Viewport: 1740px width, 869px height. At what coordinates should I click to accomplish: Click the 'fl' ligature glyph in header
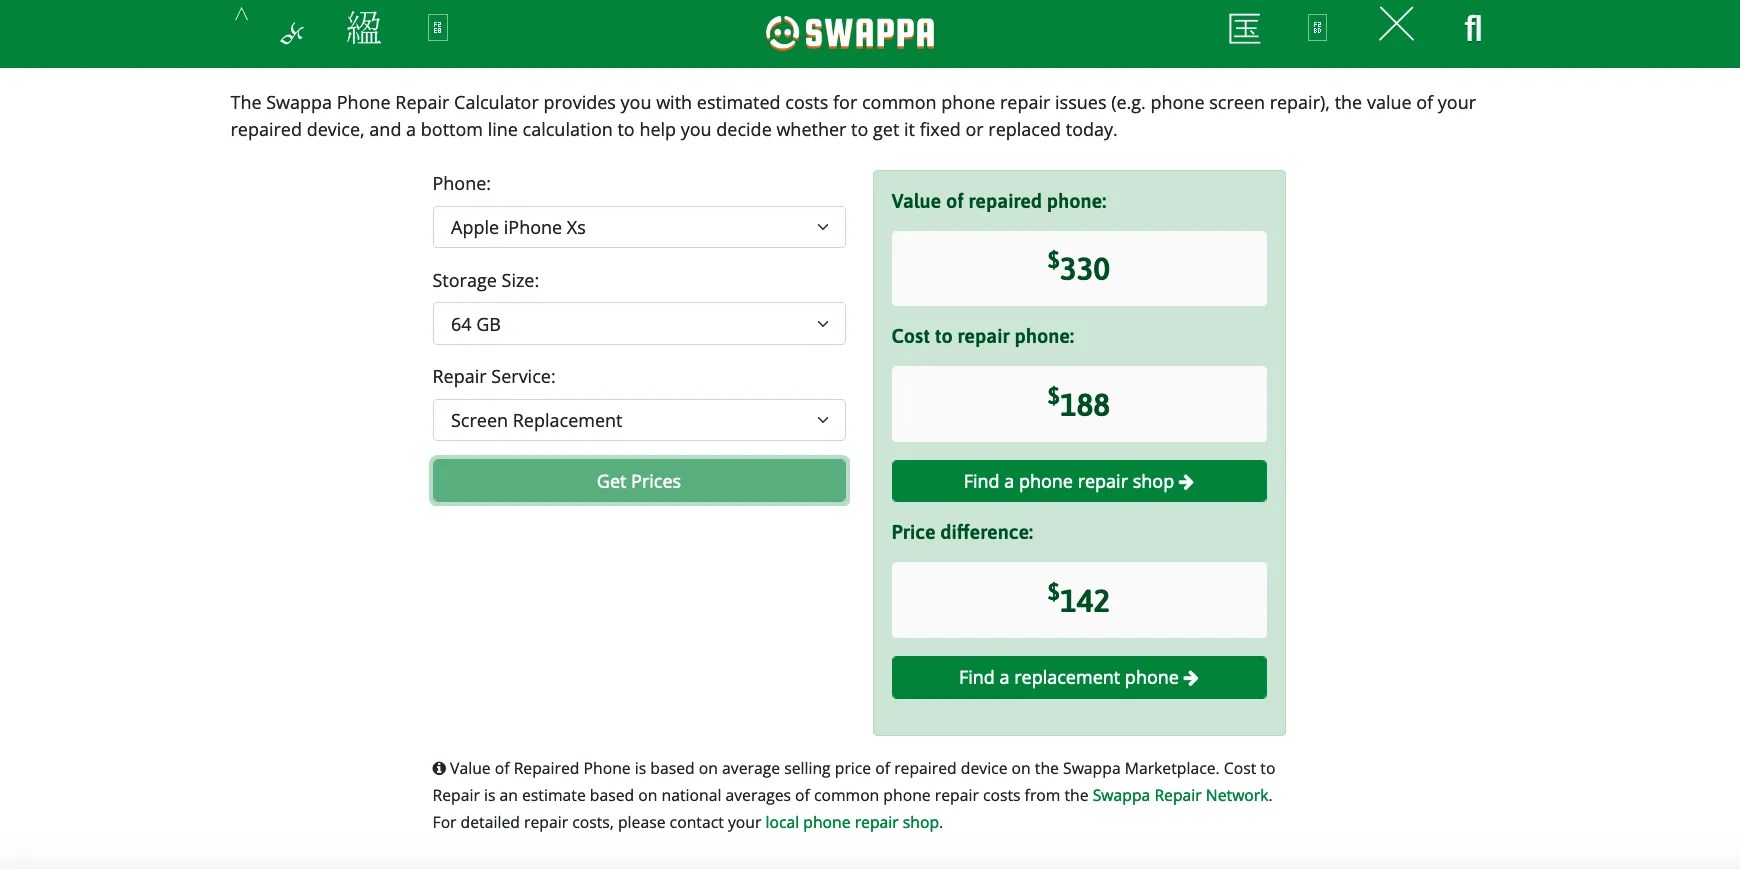pyautogui.click(x=1472, y=28)
